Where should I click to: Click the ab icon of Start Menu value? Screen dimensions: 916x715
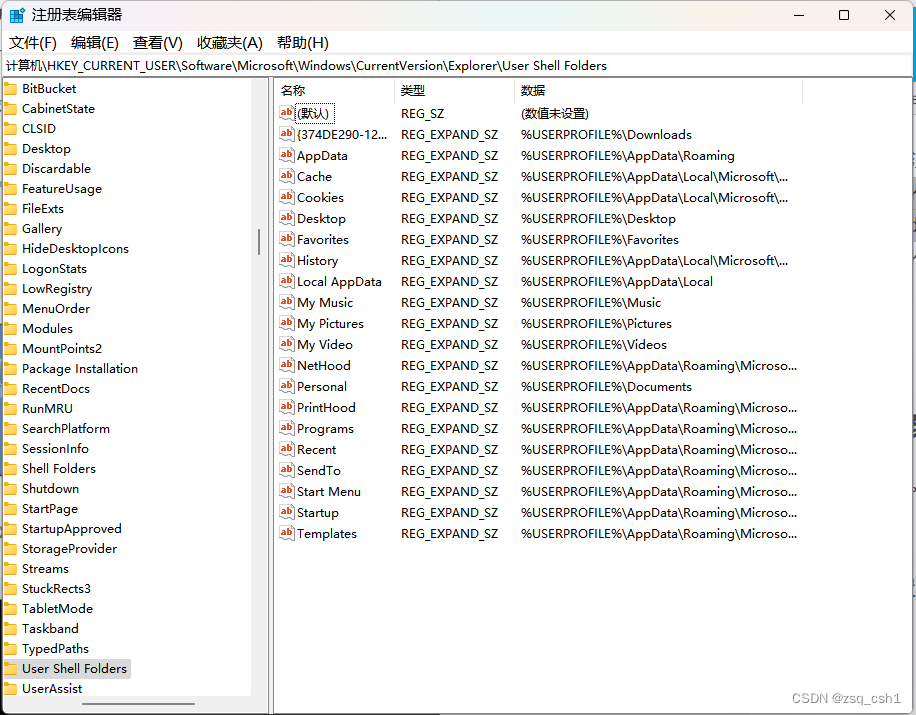coord(286,491)
